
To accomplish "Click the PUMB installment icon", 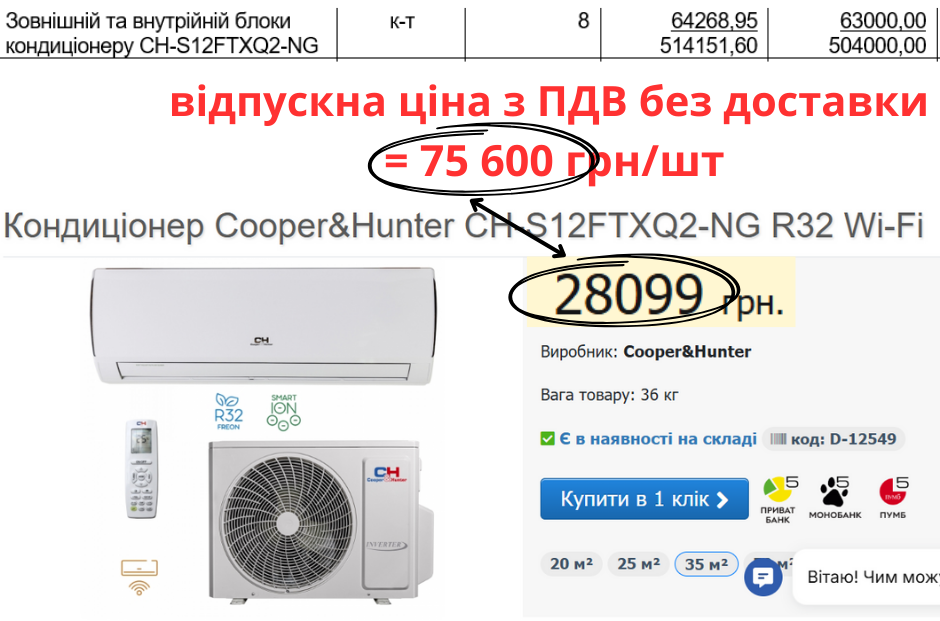I will [x=893, y=491].
